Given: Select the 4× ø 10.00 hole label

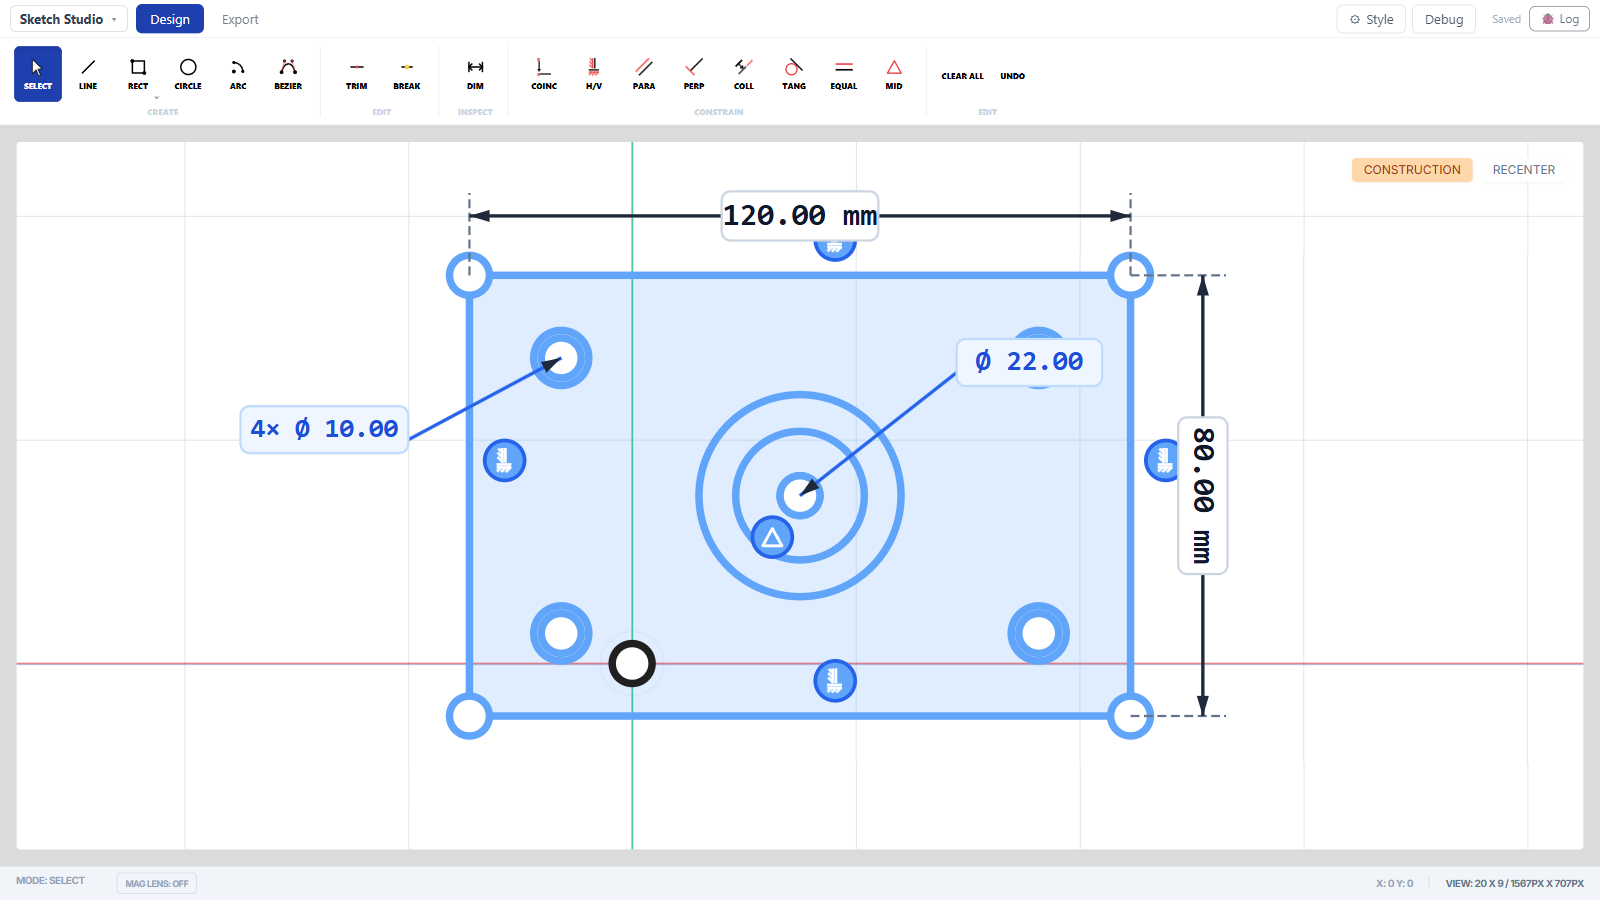Looking at the screenshot, I should coord(324,429).
